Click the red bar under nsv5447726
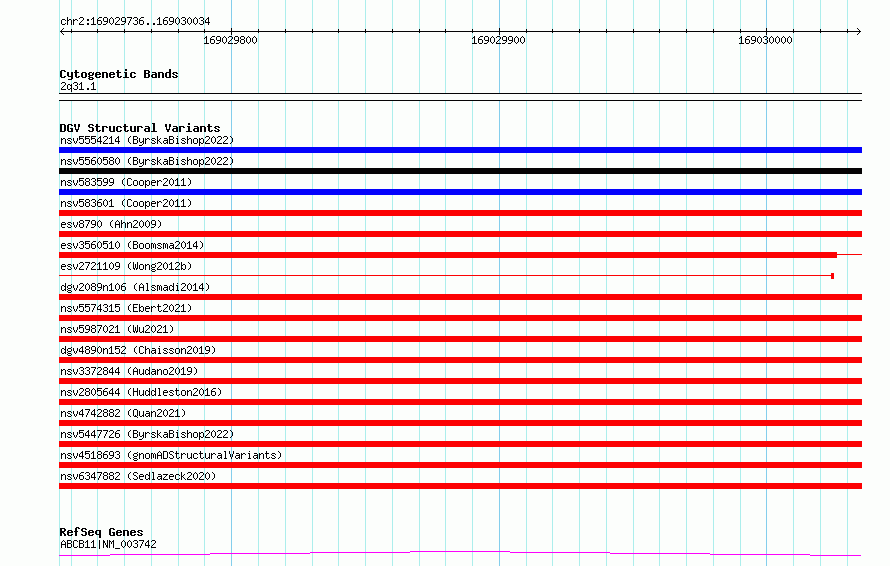Screen dimensions: 890x566 (460, 444)
